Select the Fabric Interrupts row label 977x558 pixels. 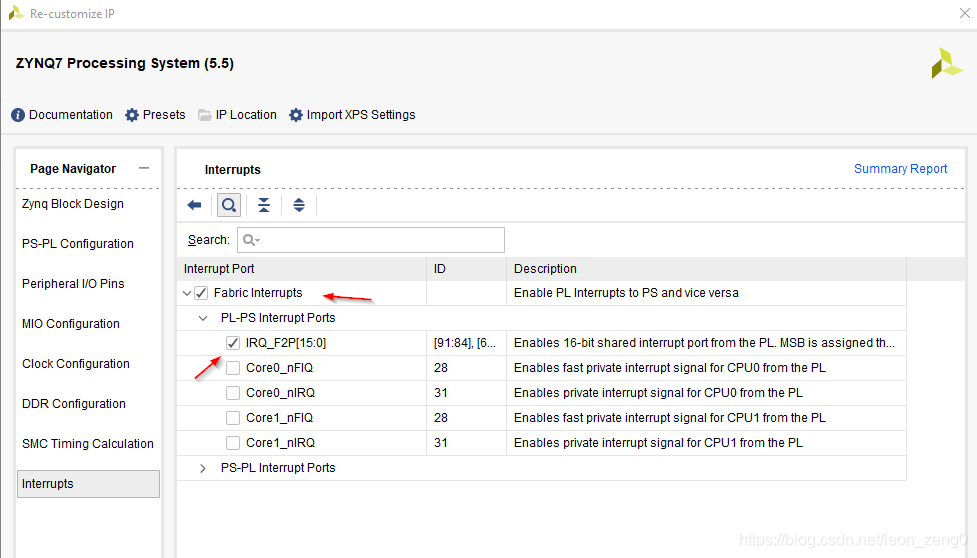[x=258, y=293]
